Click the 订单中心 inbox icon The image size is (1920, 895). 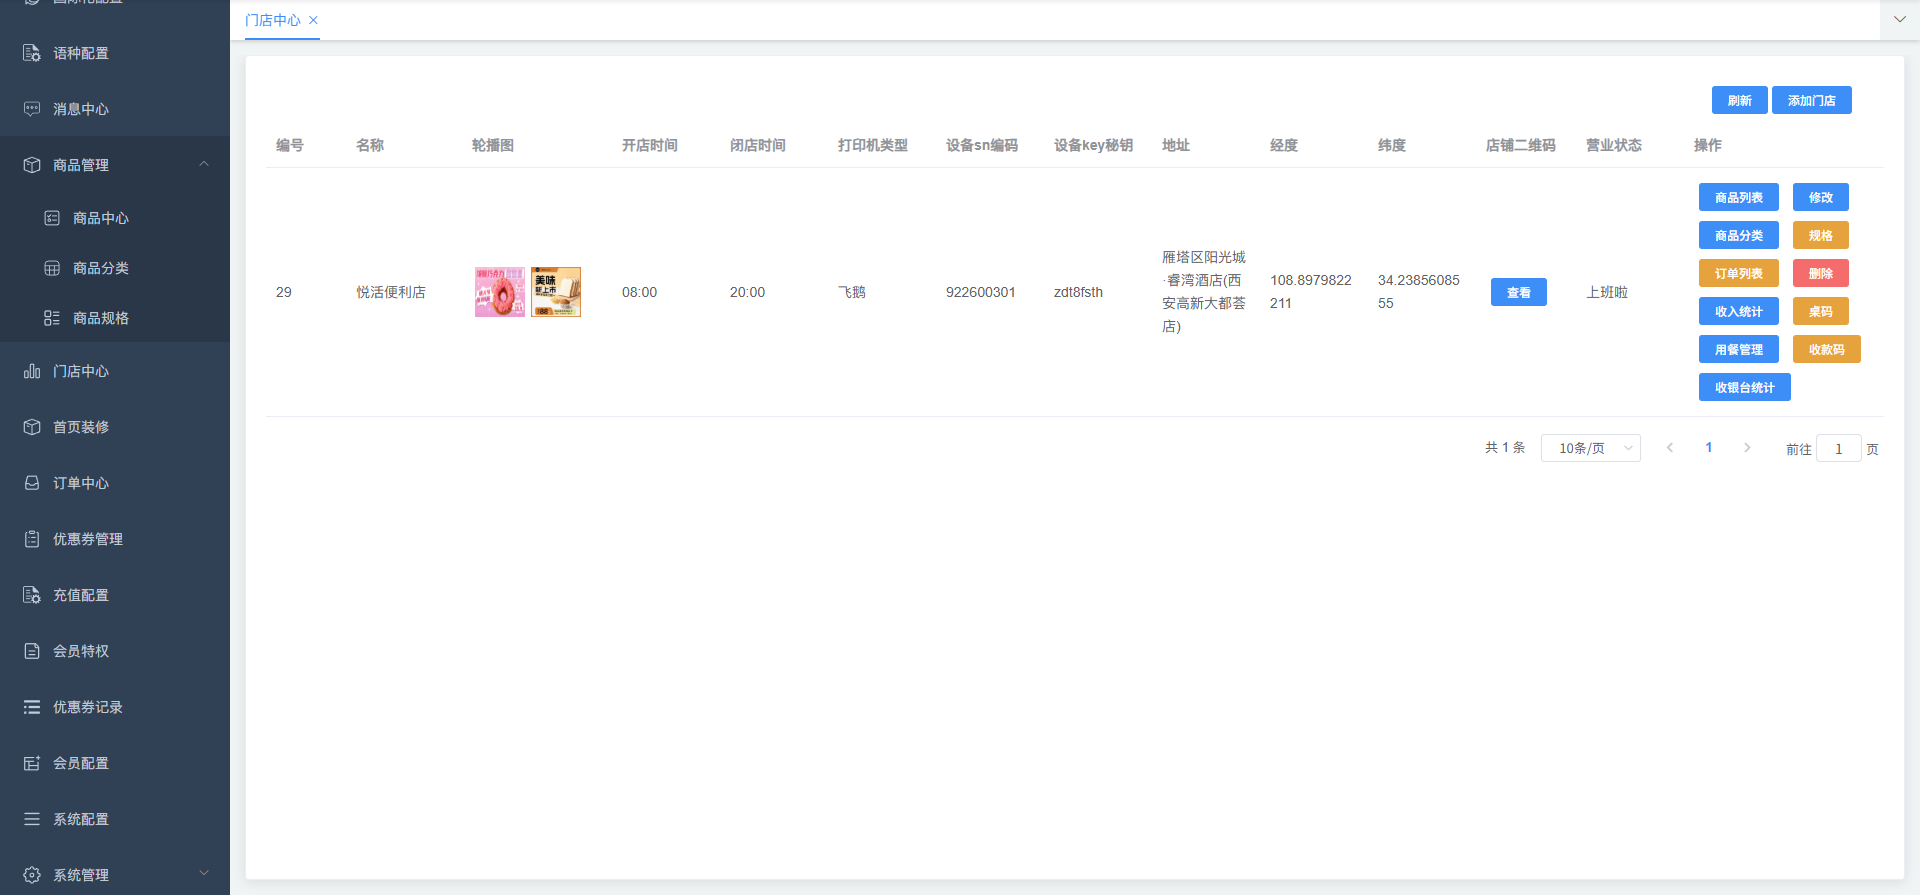[32, 483]
